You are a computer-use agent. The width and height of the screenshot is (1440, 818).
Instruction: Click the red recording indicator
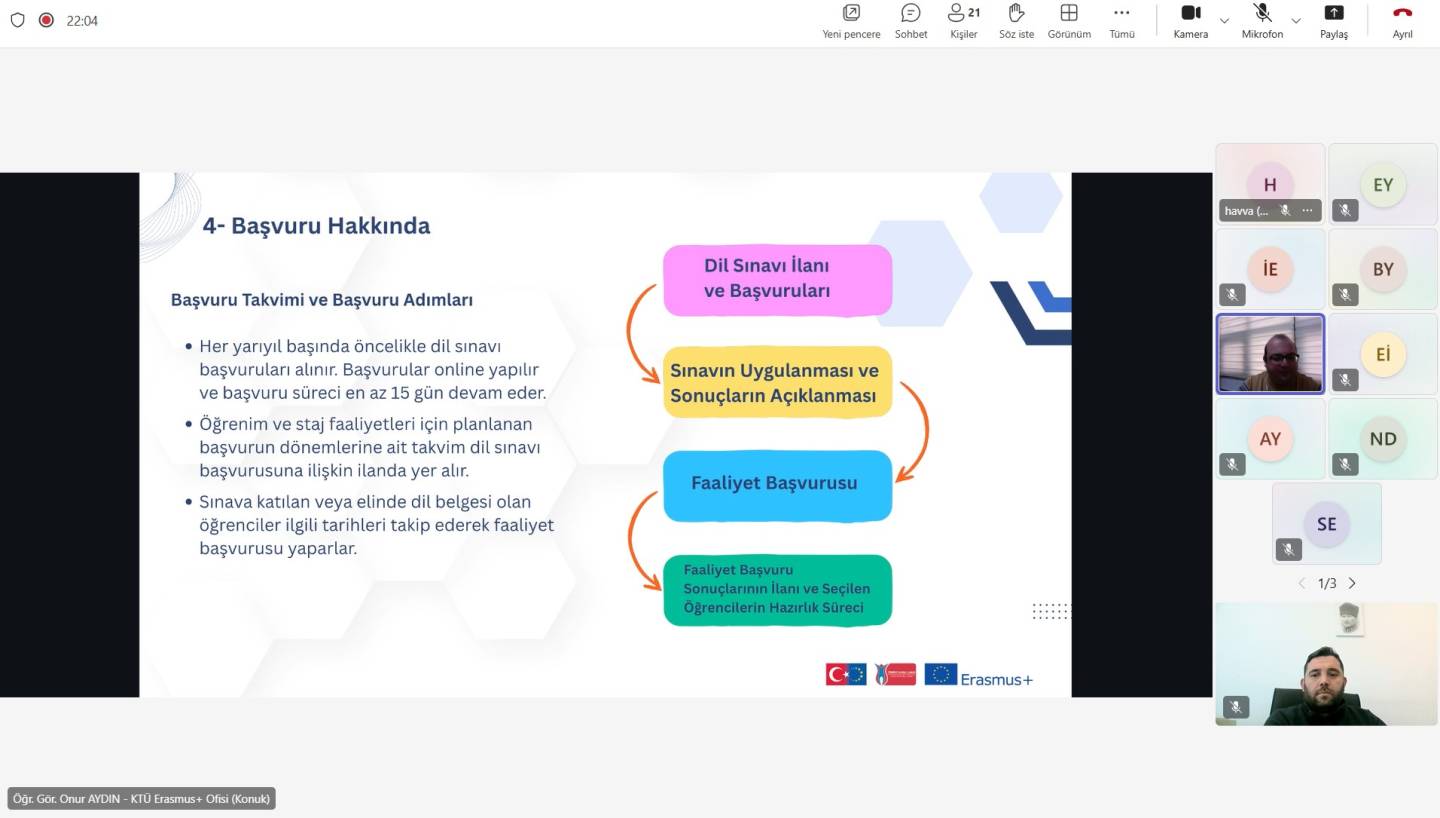46,20
